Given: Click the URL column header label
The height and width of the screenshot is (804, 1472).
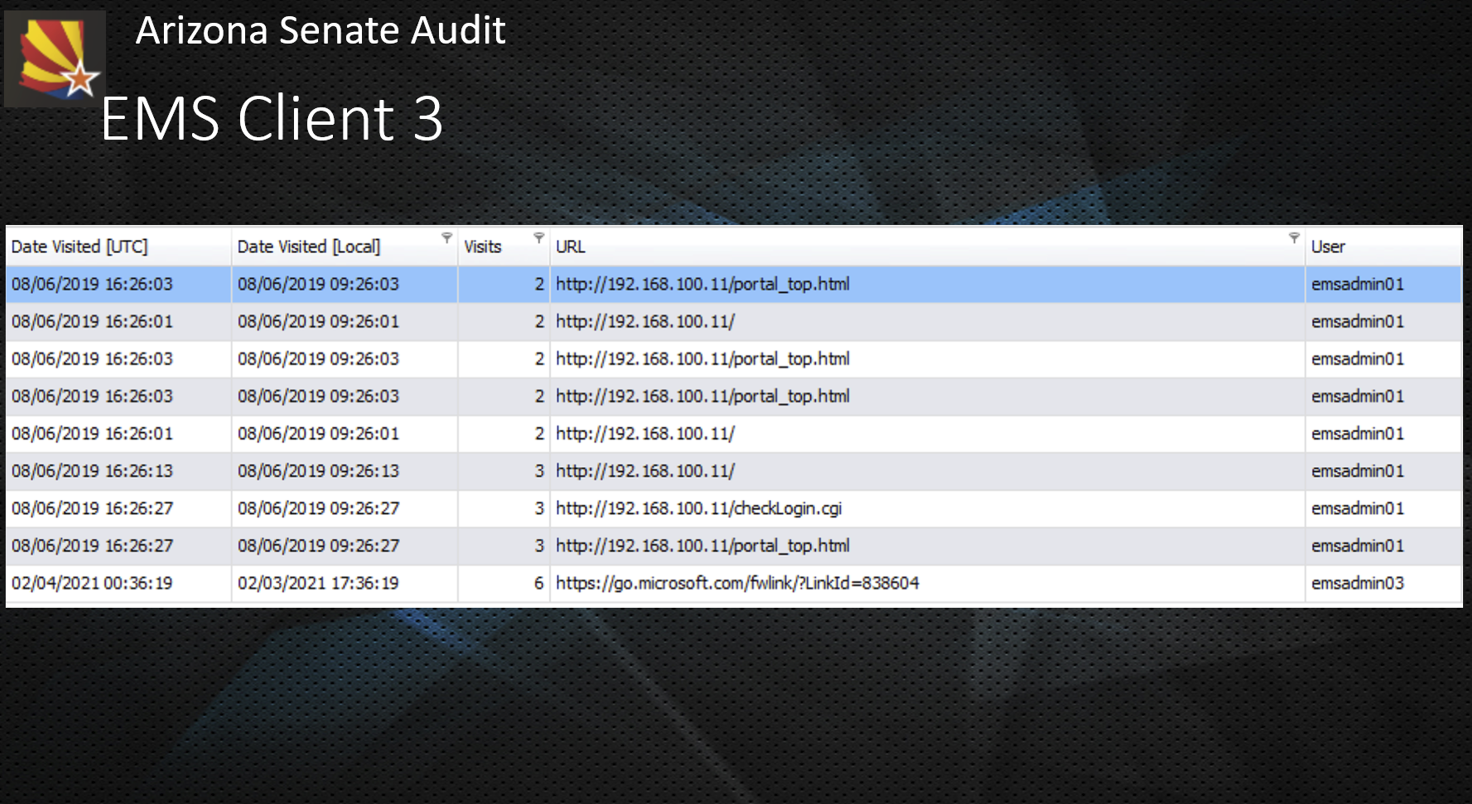Looking at the screenshot, I should pos(570,247).
